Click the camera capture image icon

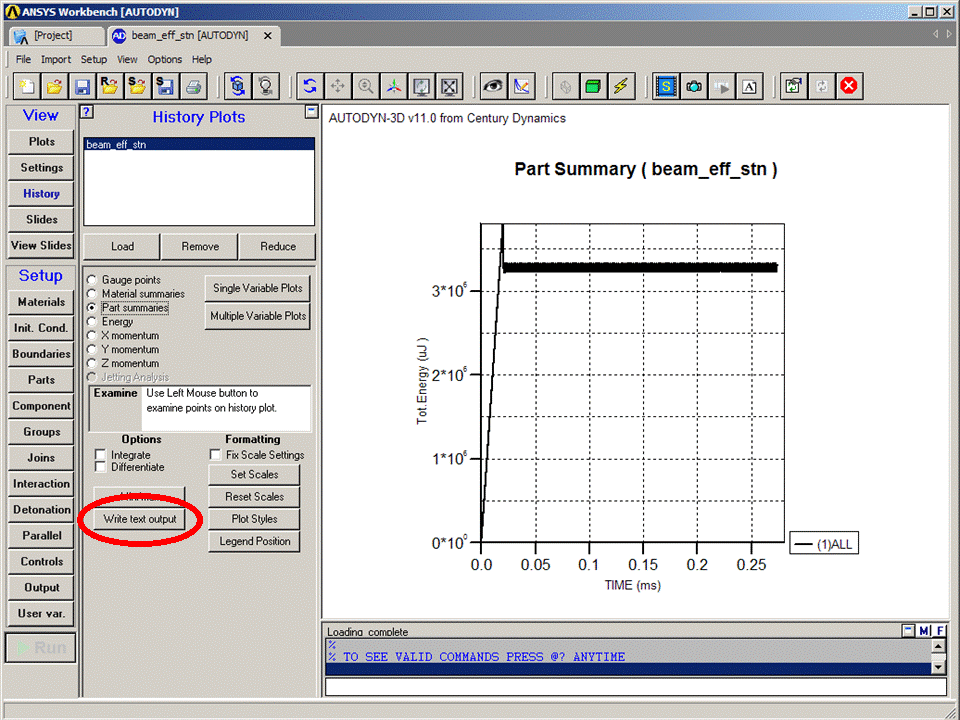click(694, 87)
